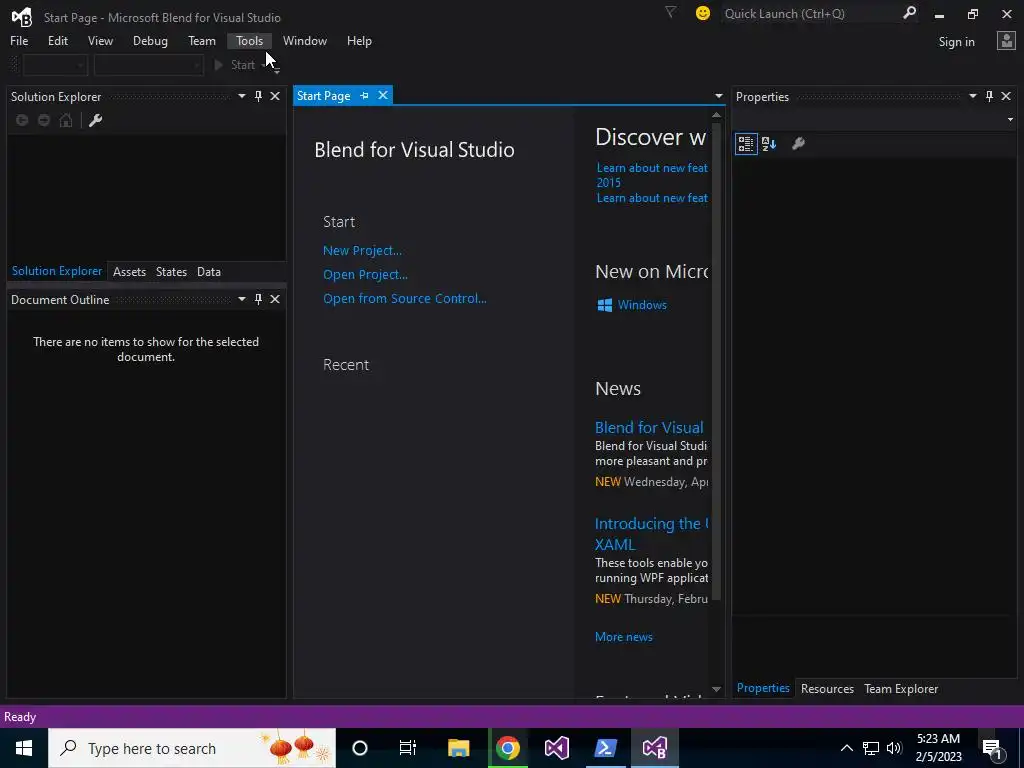The height and width of the screenshot is (768, 1024).
Task: Open the Tools menu
Action: tap(249, 41)
